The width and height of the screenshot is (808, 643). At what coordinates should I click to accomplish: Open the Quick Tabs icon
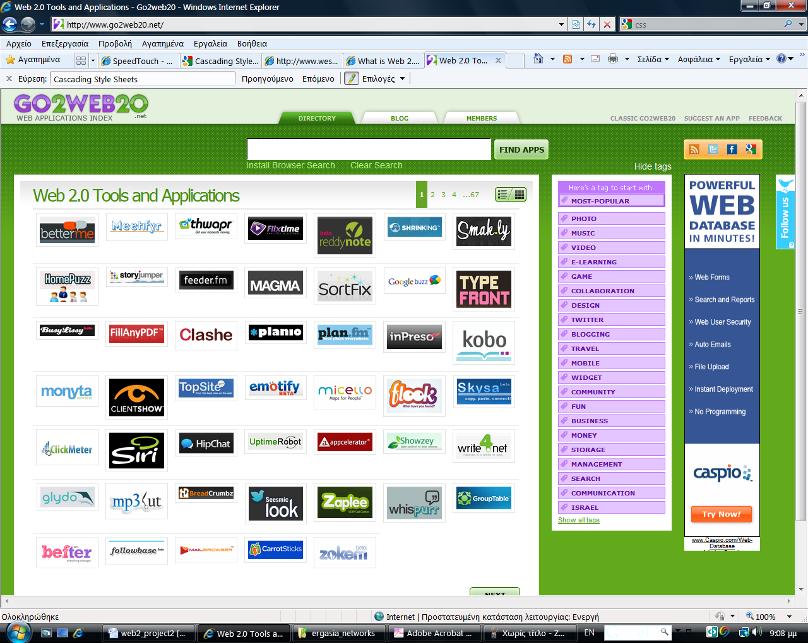[81, 60]
